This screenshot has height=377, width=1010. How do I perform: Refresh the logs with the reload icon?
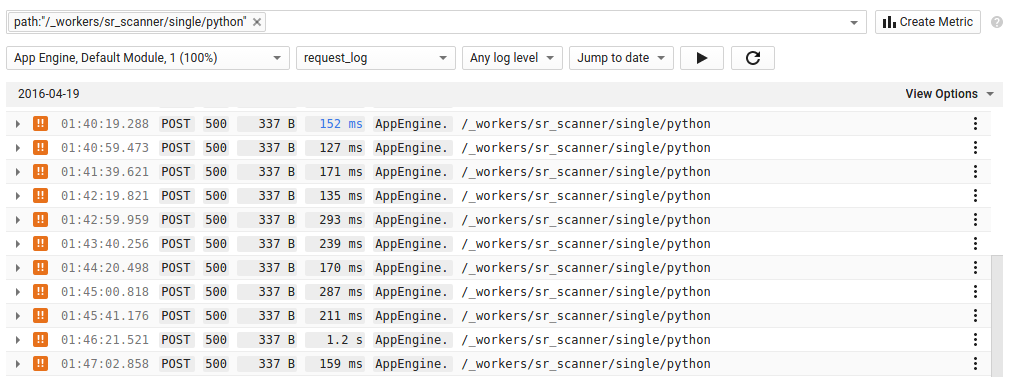753,58
